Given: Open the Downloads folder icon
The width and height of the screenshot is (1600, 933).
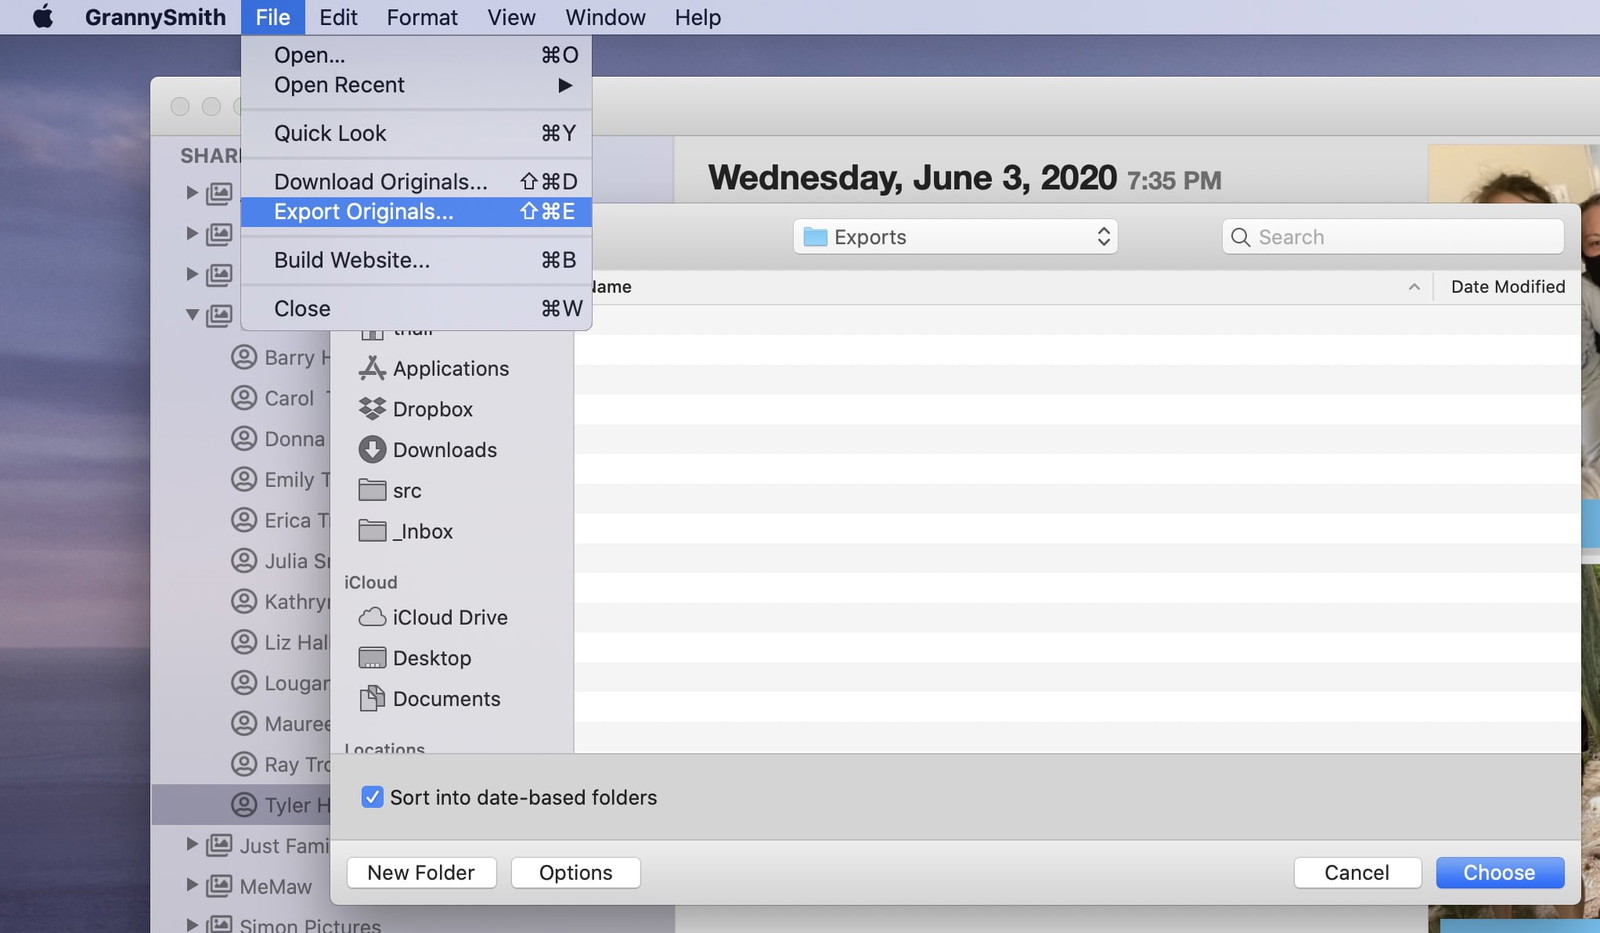Looking at the screenshot, I should [x=372, y=450].
